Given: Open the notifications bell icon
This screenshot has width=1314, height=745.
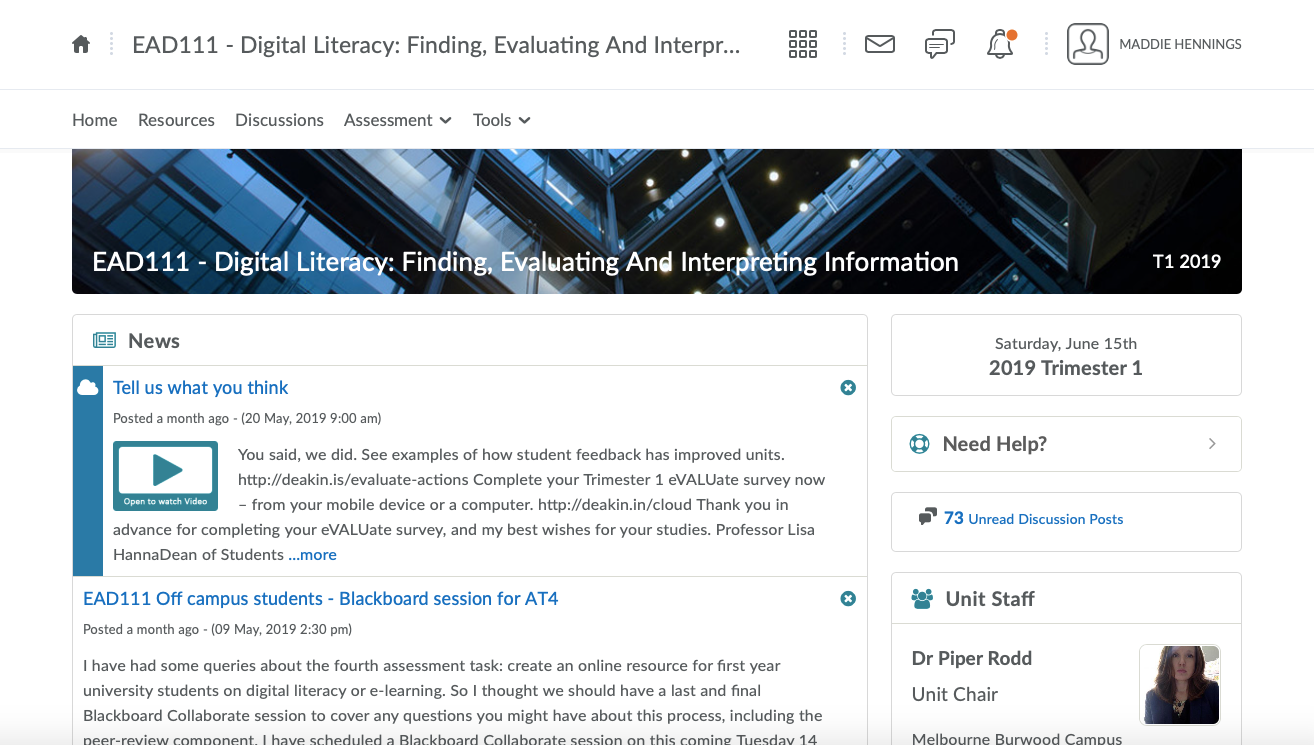Looking at the screenshot, I should [x=1000, y=44].
